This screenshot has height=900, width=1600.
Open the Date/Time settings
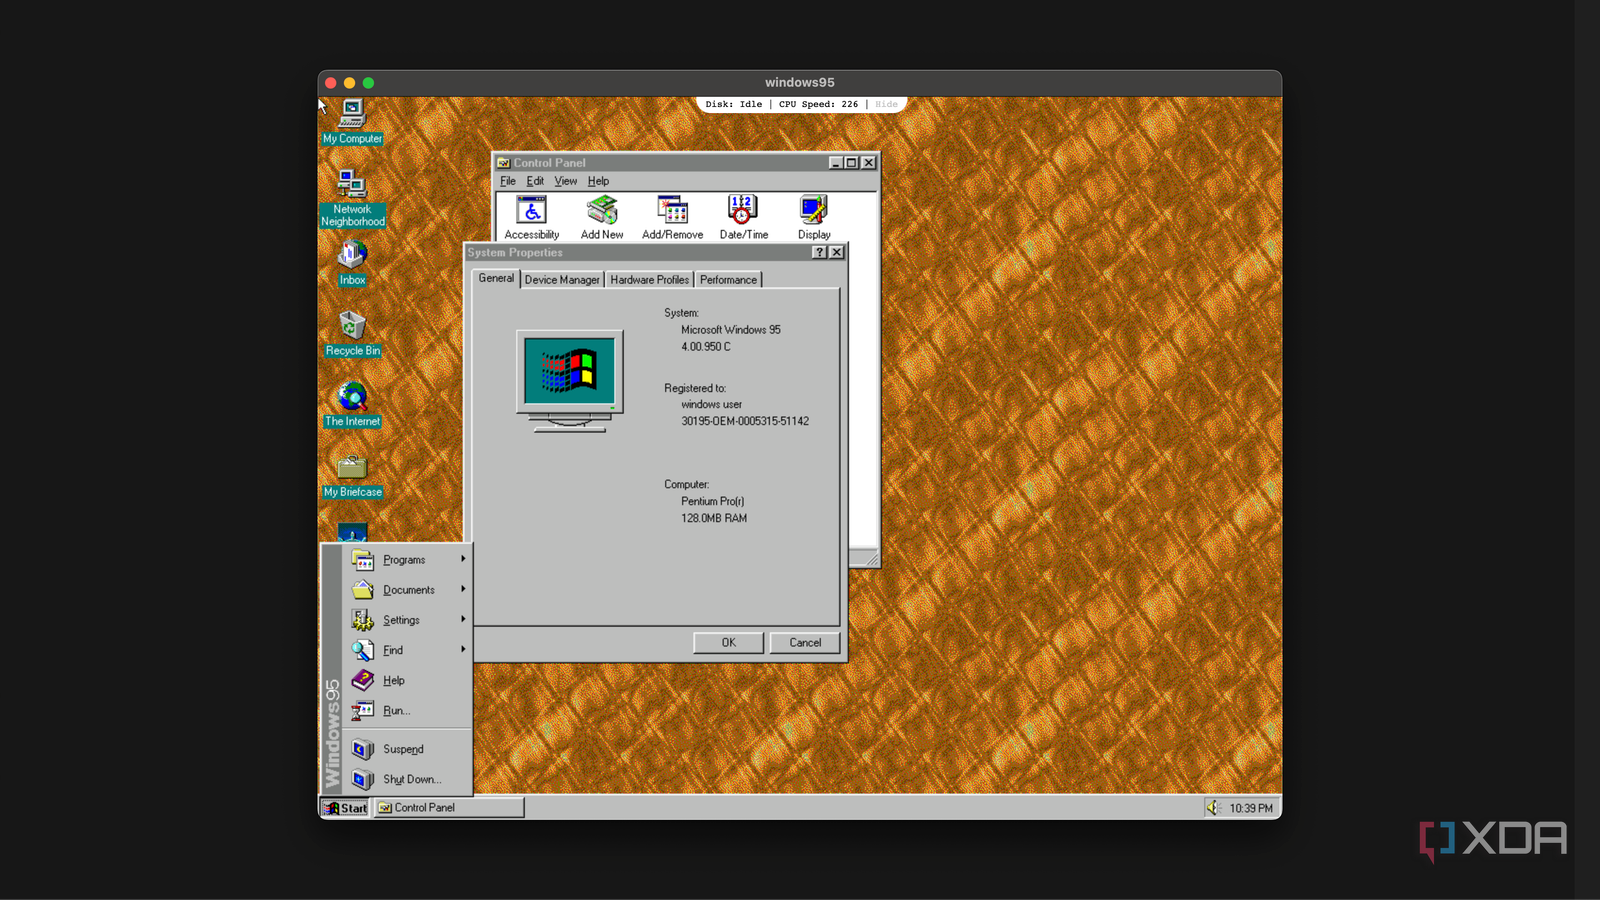click(x=742, y=210)
